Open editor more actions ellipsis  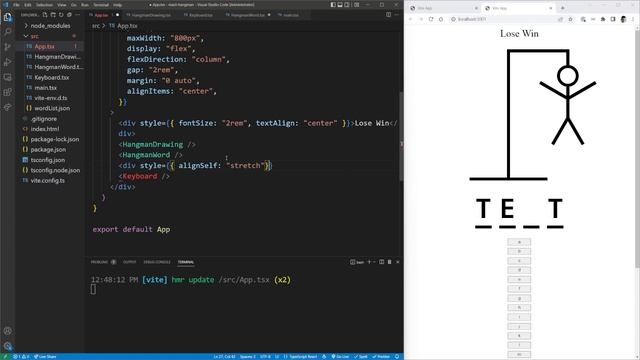point(397,15)
